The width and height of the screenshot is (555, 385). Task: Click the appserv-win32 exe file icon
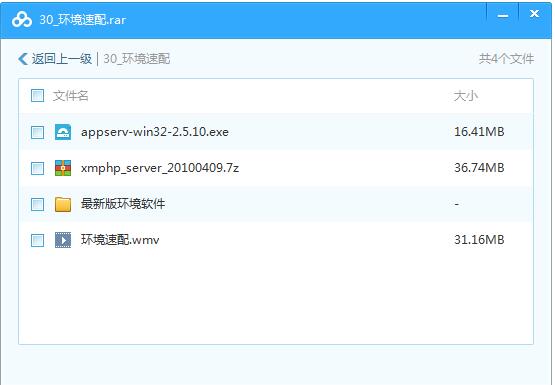pyautogui.click(x=63, y=132)
